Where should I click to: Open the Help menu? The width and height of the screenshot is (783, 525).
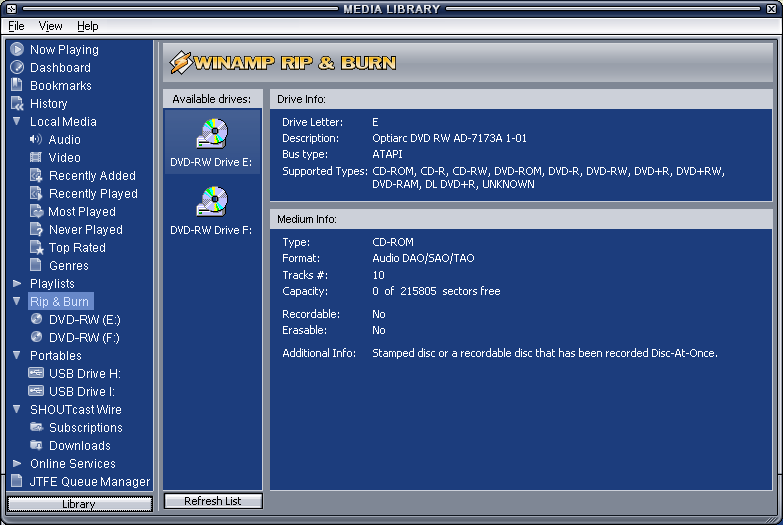87,26
